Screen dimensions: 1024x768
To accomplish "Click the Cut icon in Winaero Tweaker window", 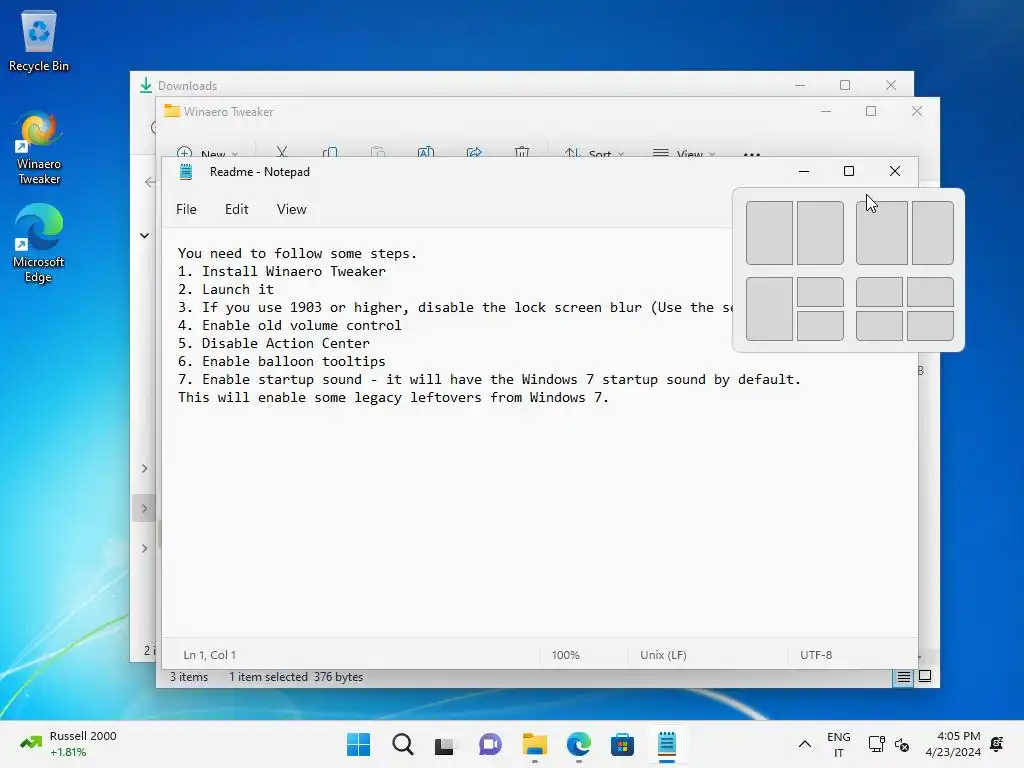I will pos(282,152).
